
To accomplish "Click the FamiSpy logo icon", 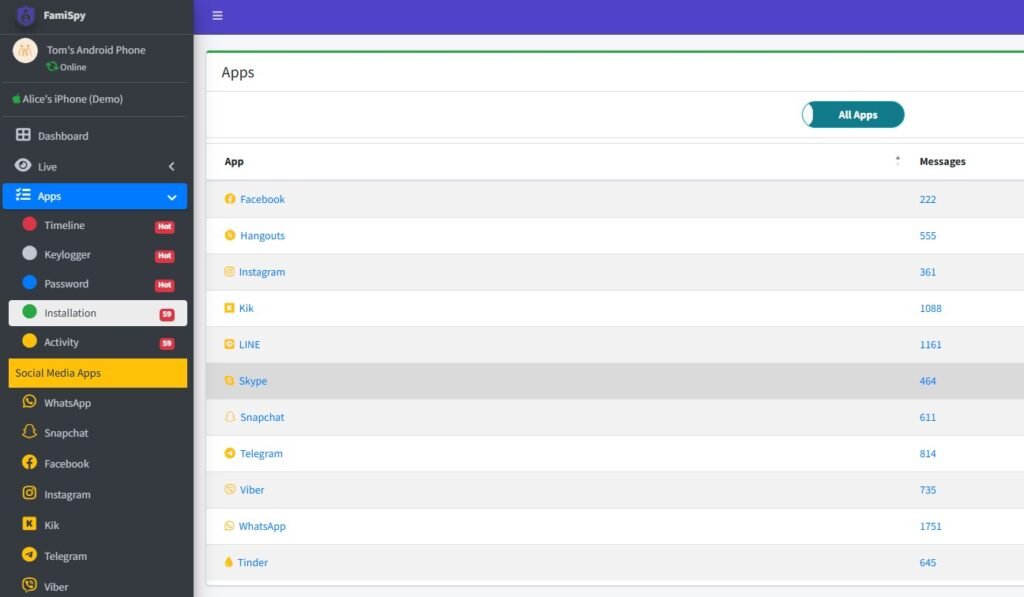I will point(25,15).
